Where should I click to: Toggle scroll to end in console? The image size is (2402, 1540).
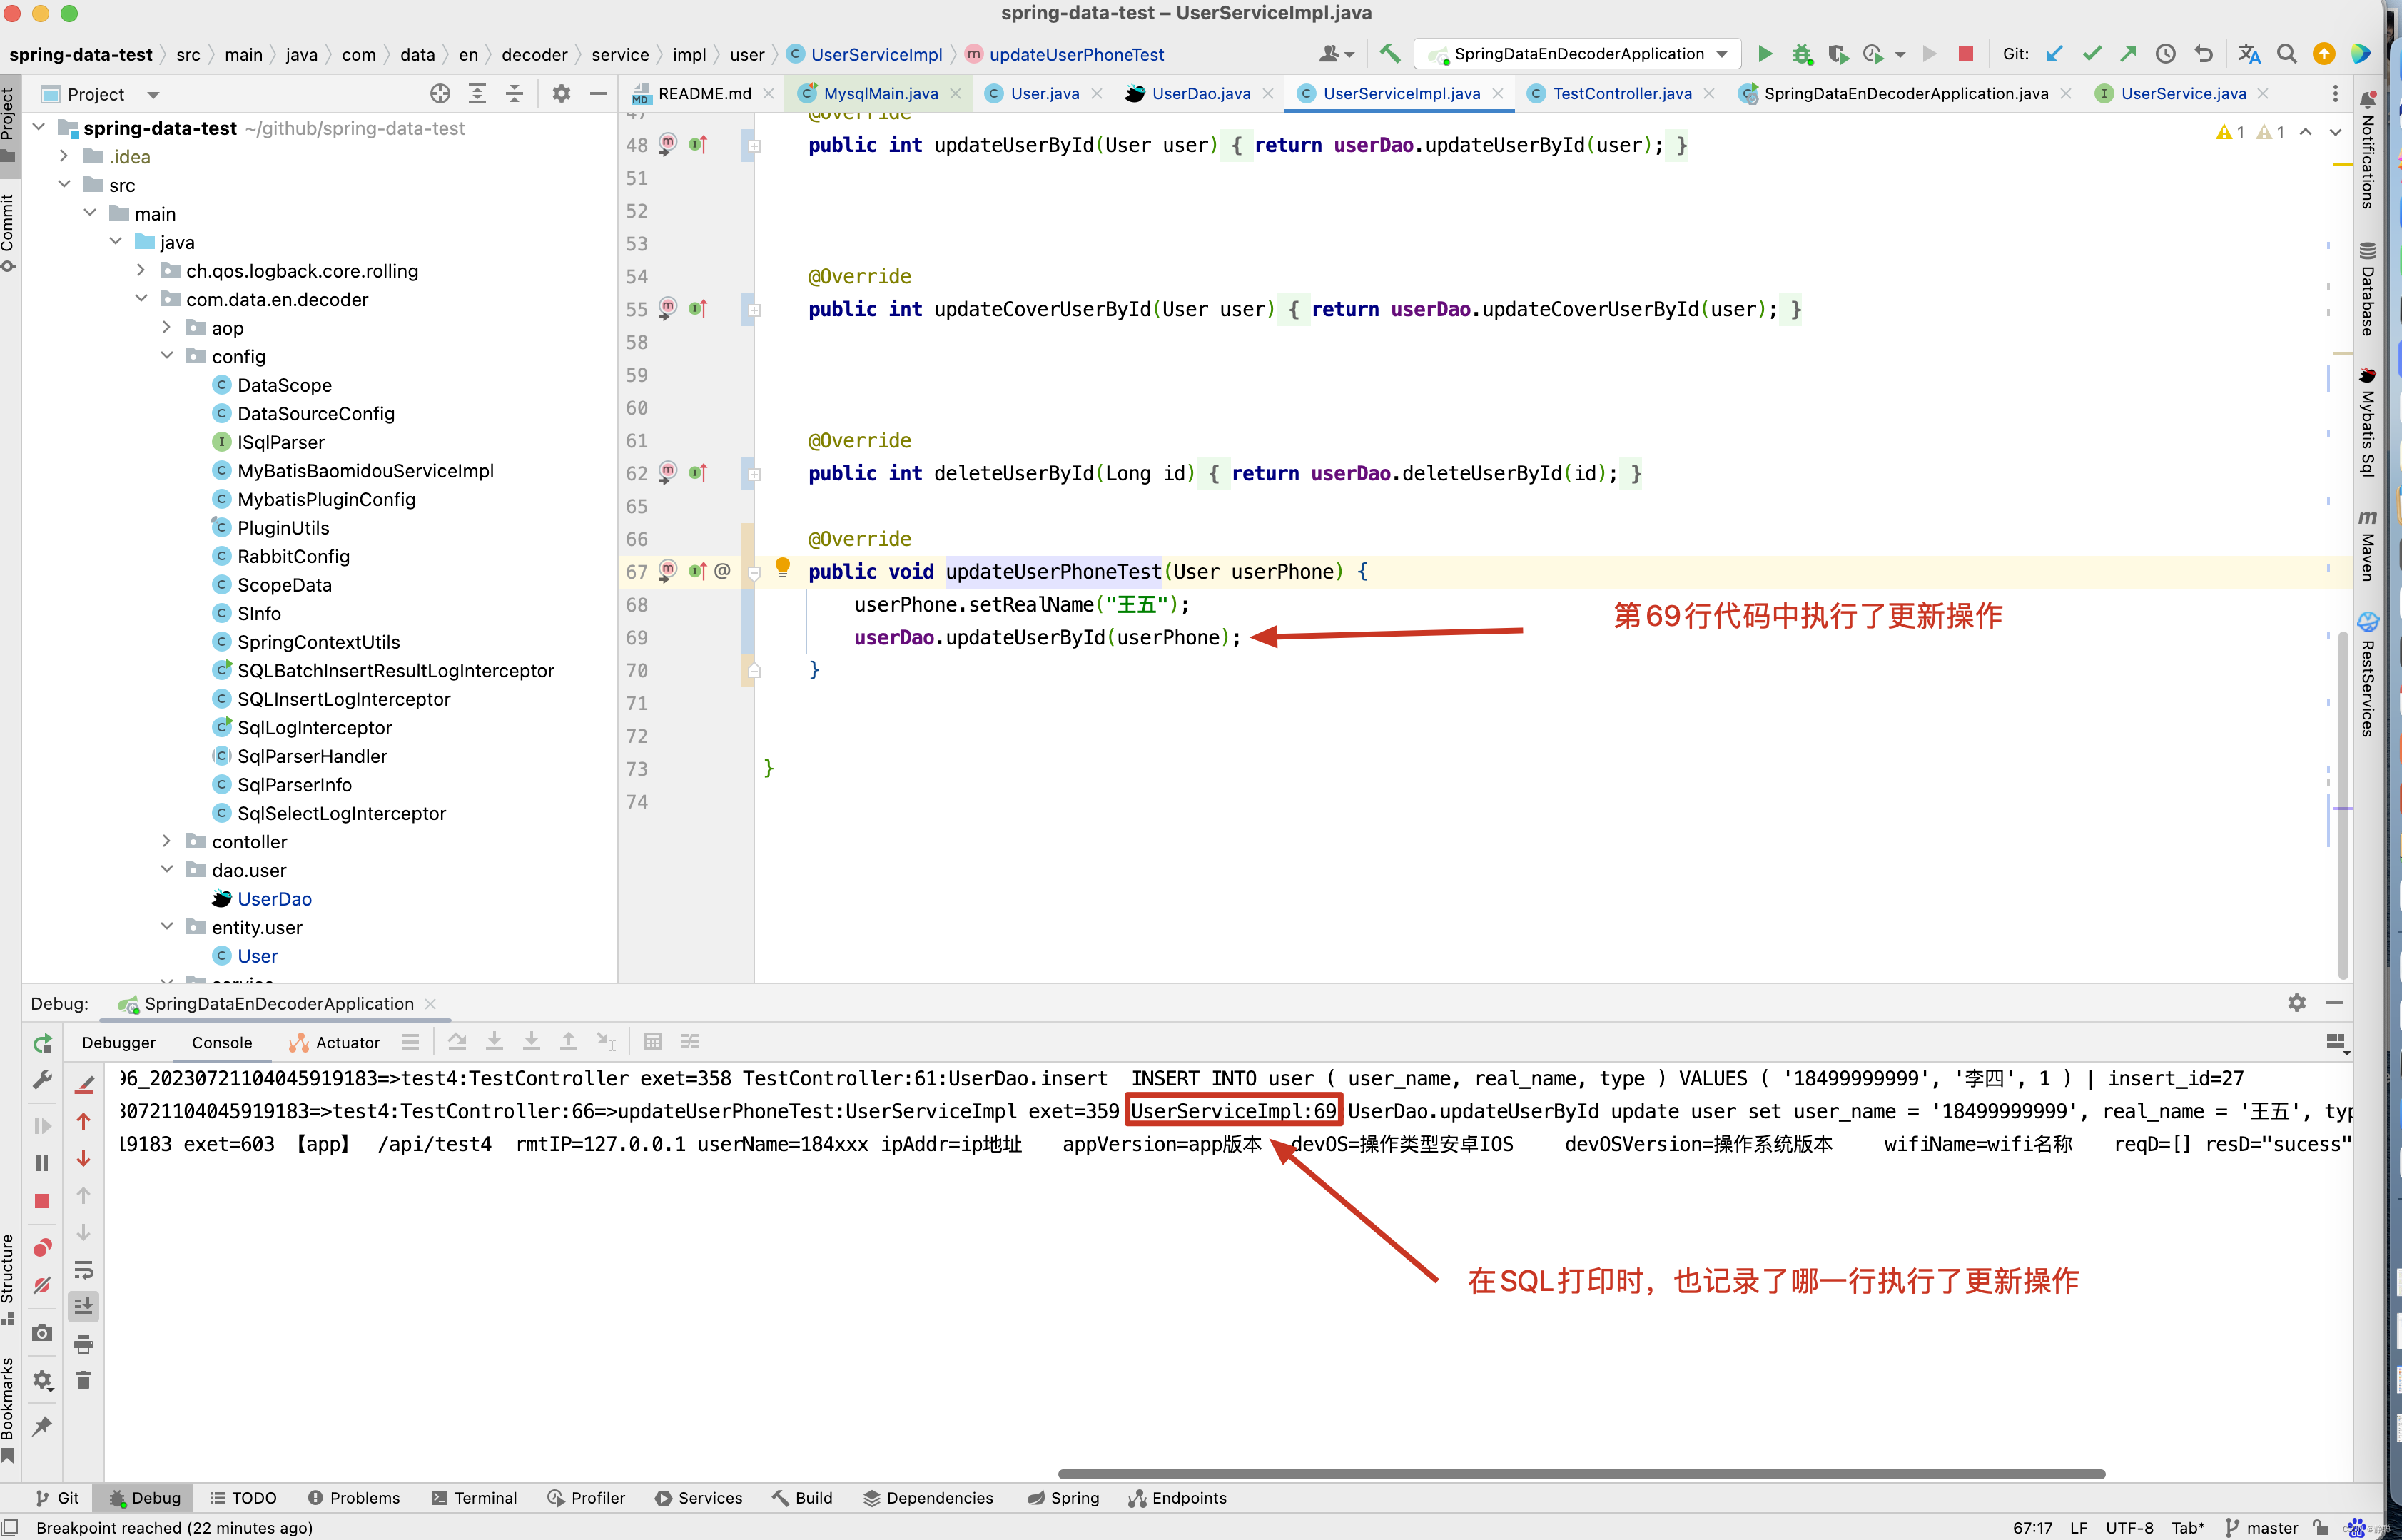pyautogui.click(x=84, y=1306)
